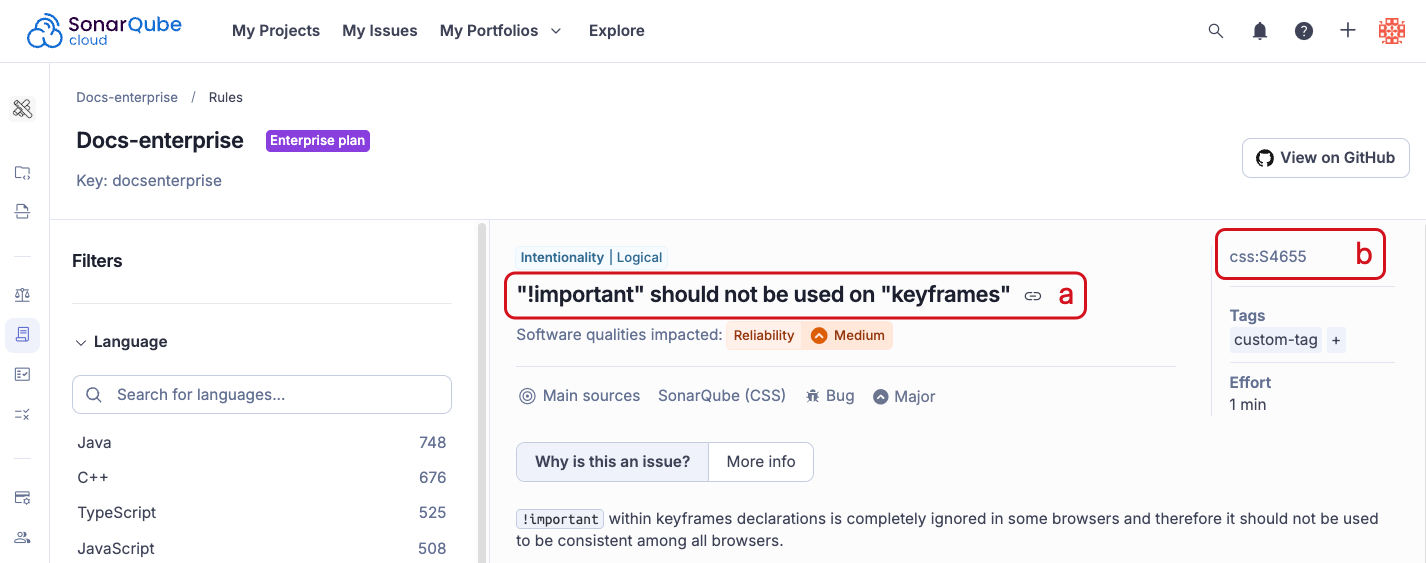Viewport: 1426px width, 563px height.
Task: Click the Major severity icon
Action: [881, 397]
